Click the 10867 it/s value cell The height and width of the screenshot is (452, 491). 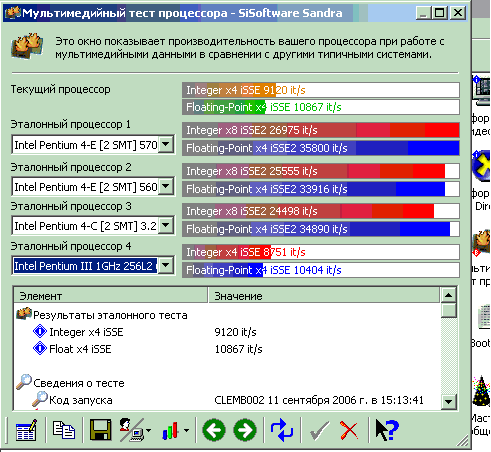point(238,349)
